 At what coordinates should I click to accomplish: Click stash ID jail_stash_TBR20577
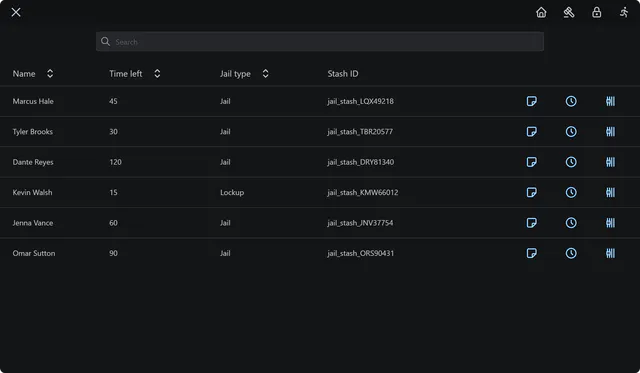360,131
